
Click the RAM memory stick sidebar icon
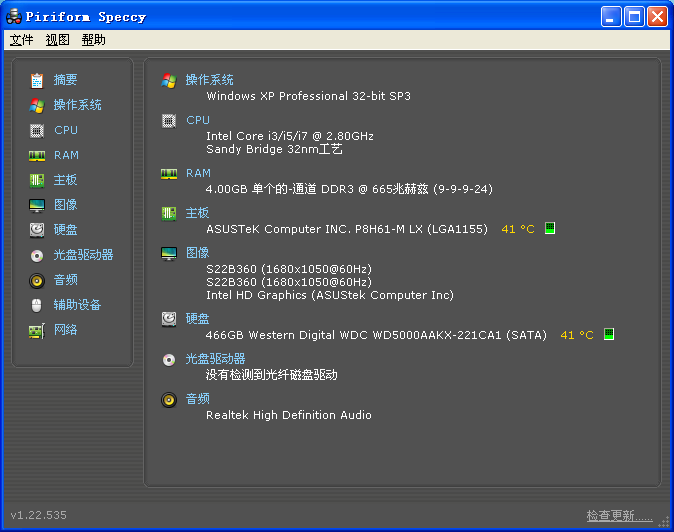click(x=37, y=155)
